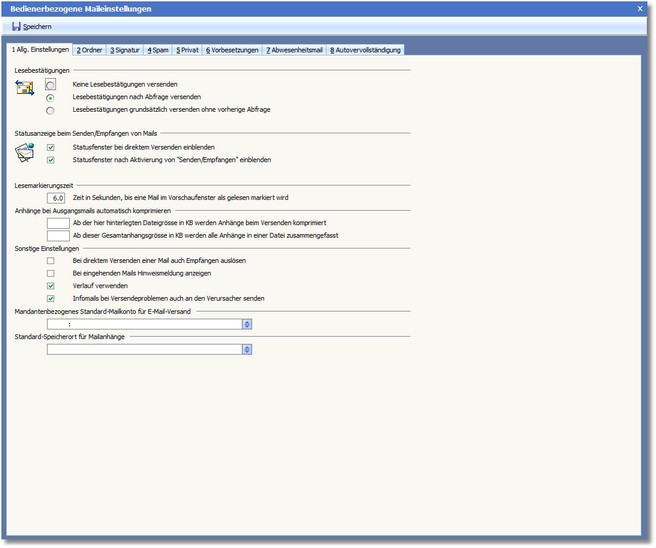
Task: Close the Maileinstellungen dialog window
Action: [x=640, y=8]
